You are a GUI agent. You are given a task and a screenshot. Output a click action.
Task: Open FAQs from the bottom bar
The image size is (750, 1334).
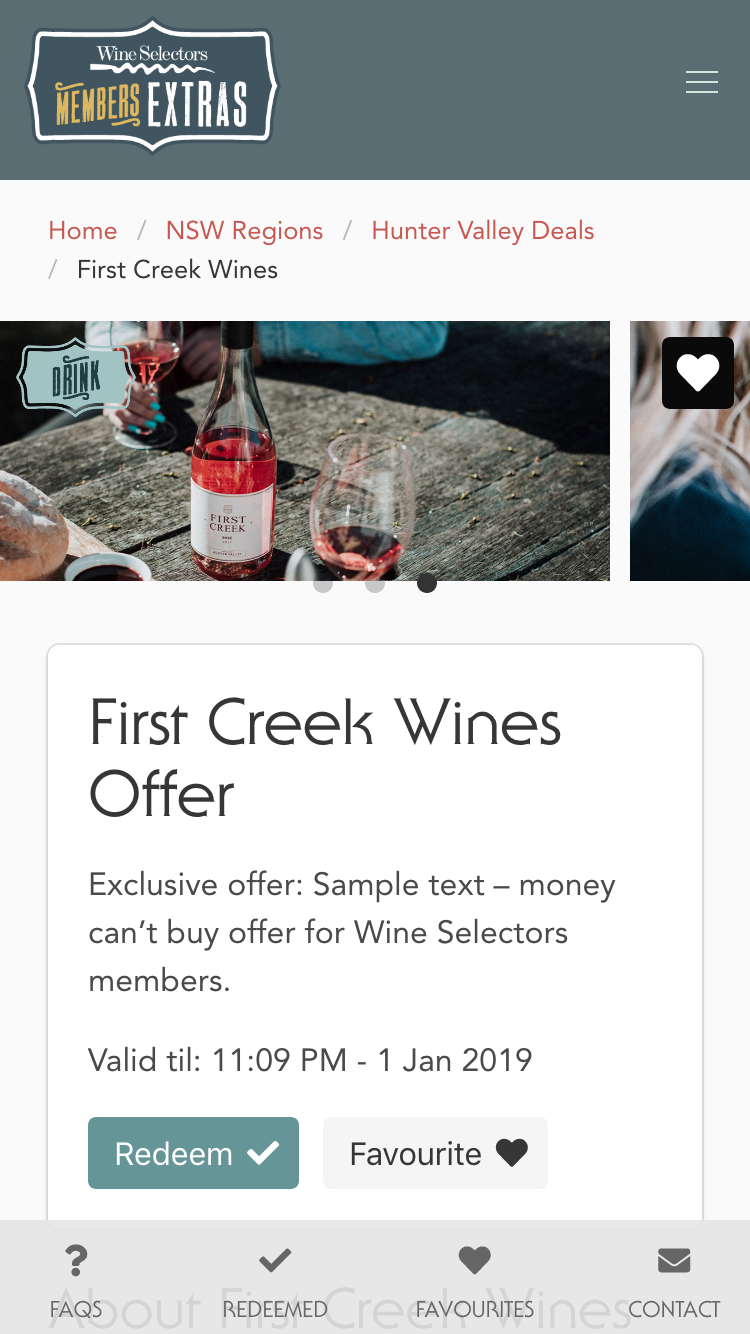(x=76, y=1281)
